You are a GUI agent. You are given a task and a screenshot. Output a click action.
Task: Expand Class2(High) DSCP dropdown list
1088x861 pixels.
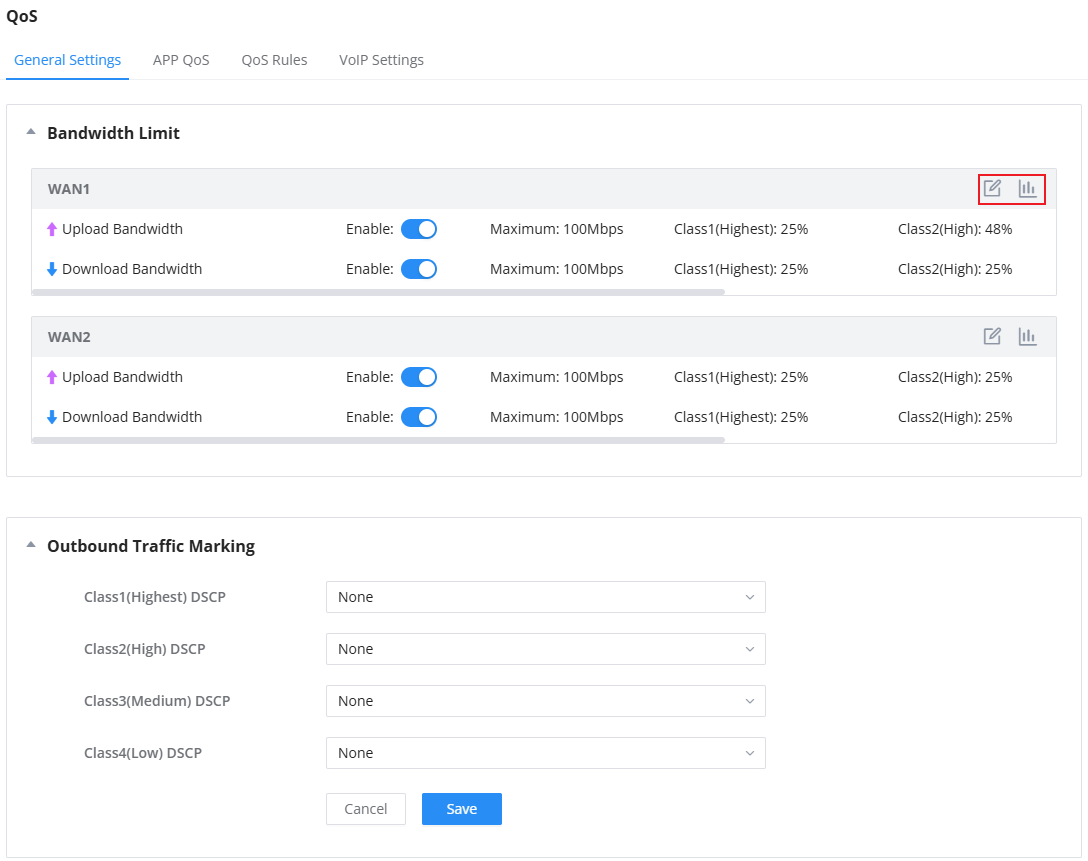(x=545, y=649)
